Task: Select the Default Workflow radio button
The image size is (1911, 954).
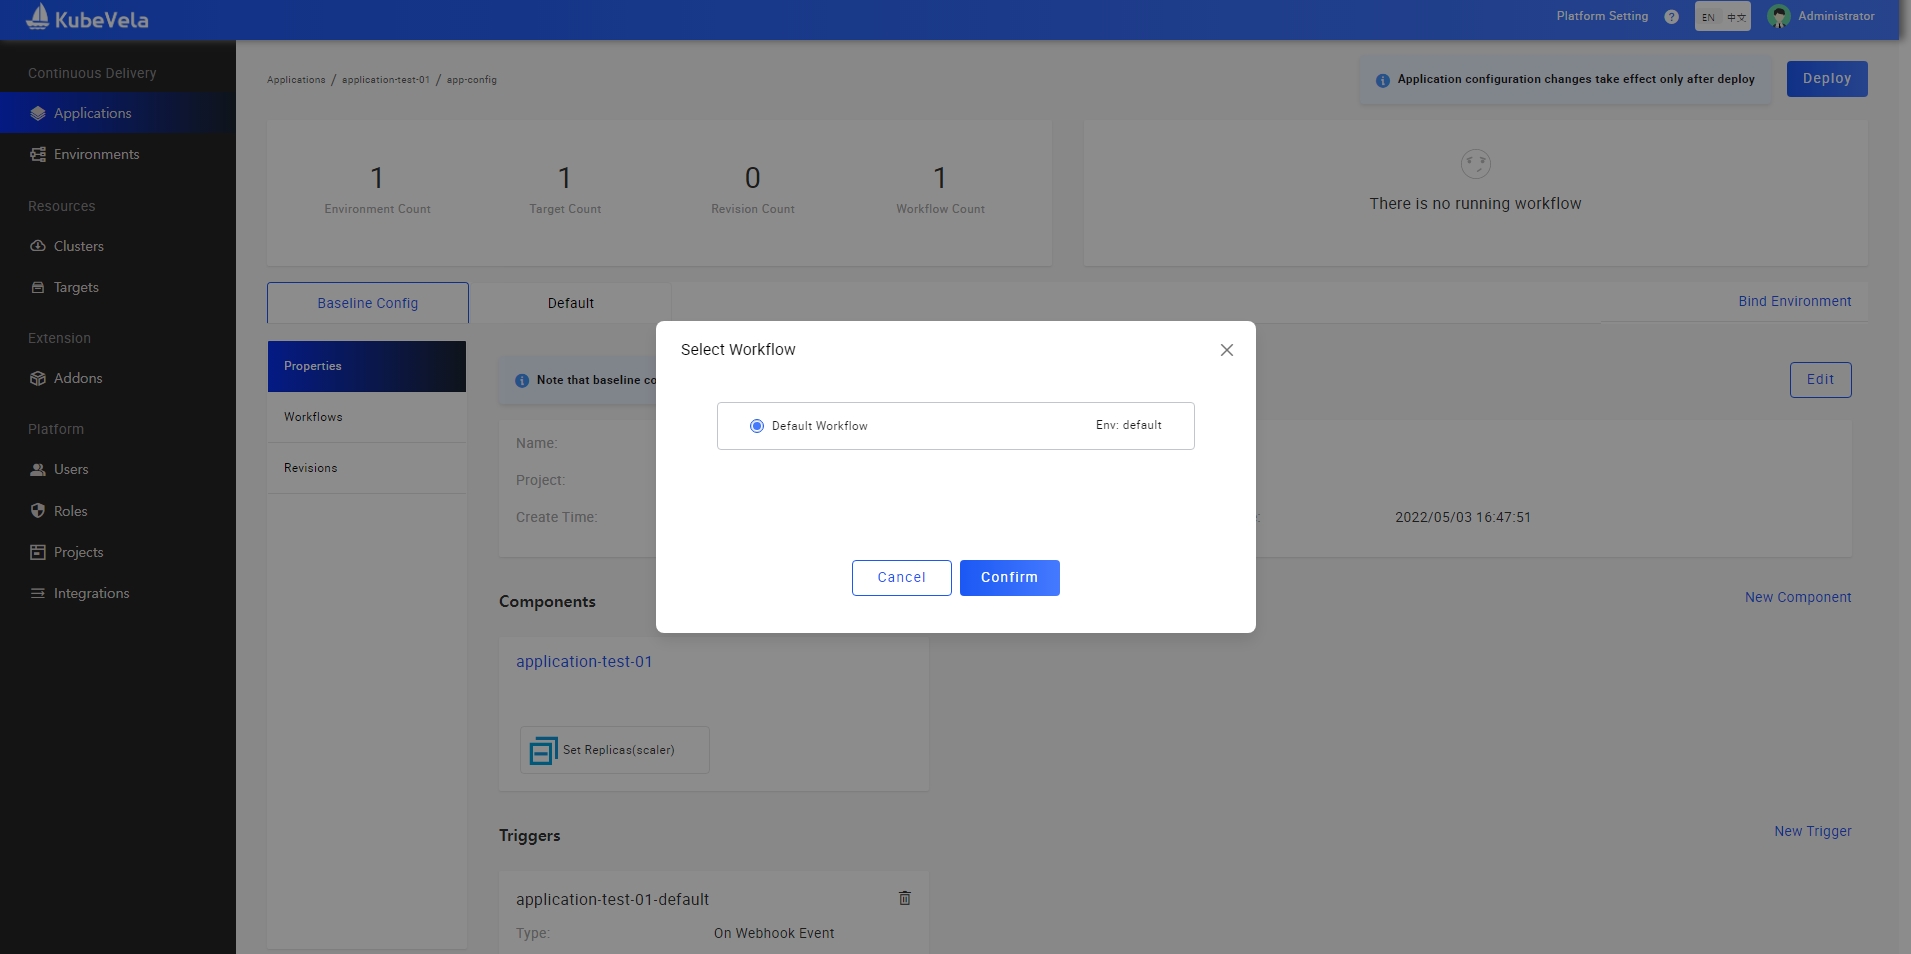Action: tap(757, 426)
